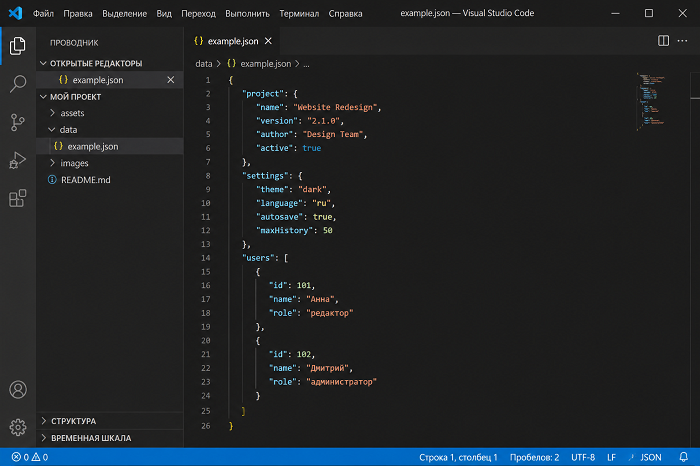Open the editor More Actions ellipsis
Viewport: 700px width, 466px height.
pyautogui.click(x=682, y=41)
